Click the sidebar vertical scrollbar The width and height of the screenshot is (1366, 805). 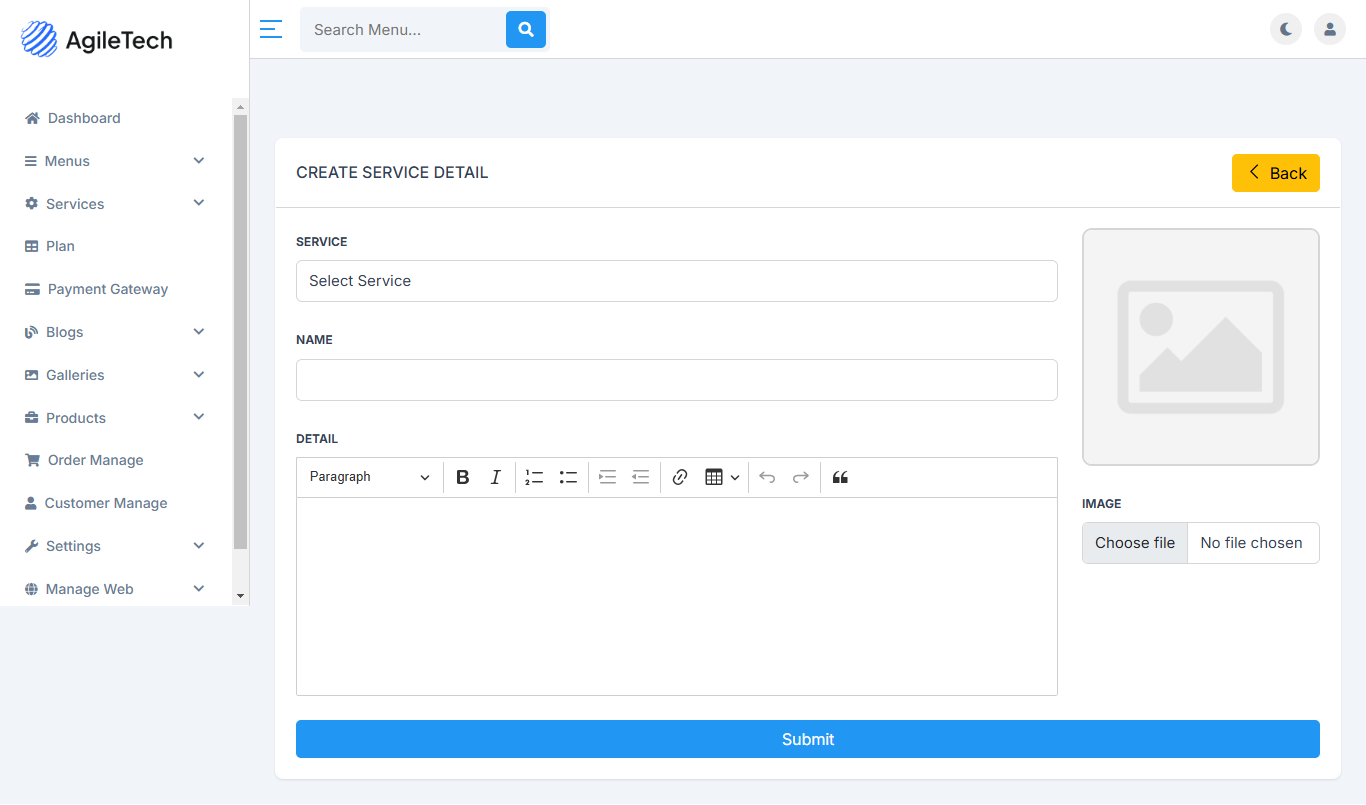tap(240, 331)
